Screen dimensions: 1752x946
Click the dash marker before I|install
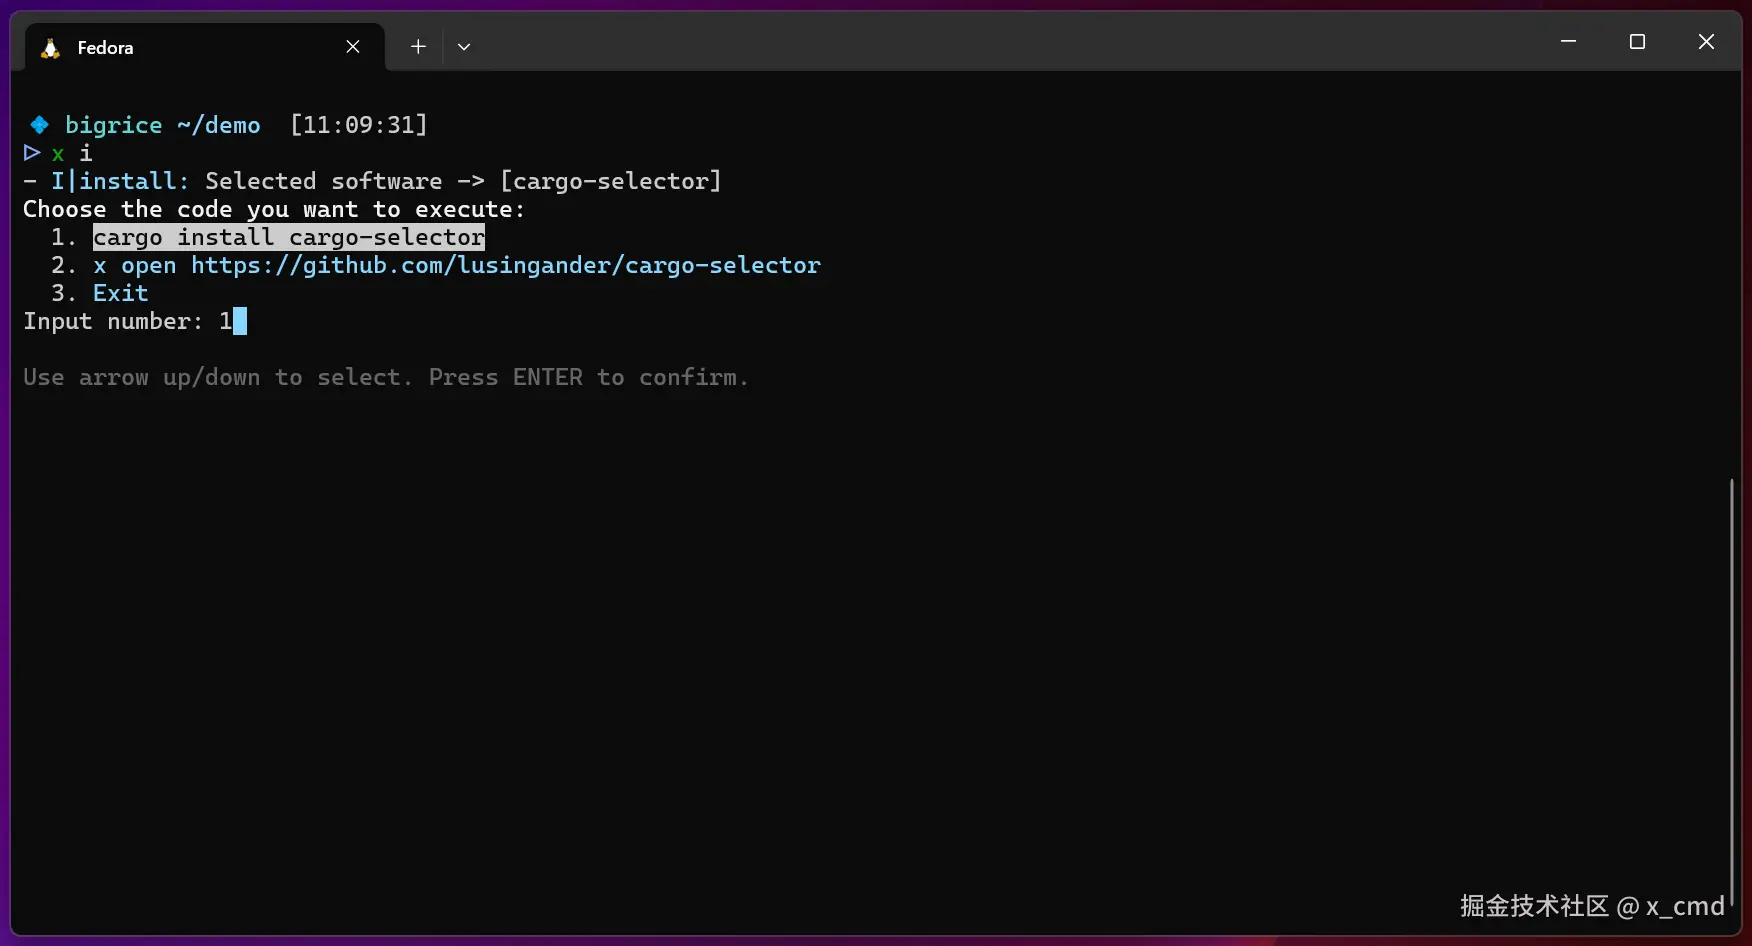[31, 181]
